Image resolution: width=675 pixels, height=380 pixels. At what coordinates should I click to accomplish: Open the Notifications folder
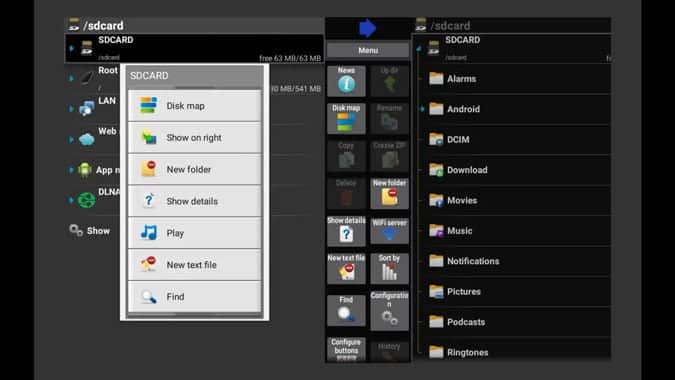[x=514, y=261]
